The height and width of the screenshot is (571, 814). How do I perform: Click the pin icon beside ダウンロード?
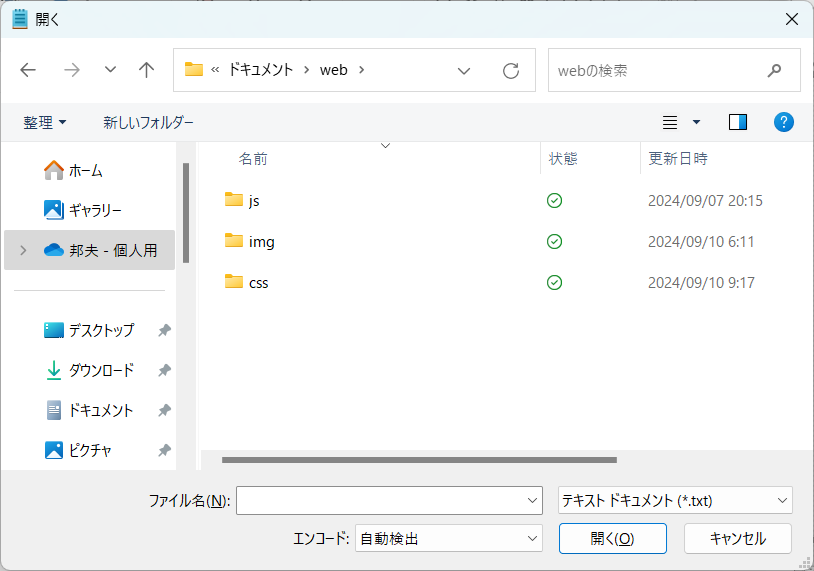[164, 370]
